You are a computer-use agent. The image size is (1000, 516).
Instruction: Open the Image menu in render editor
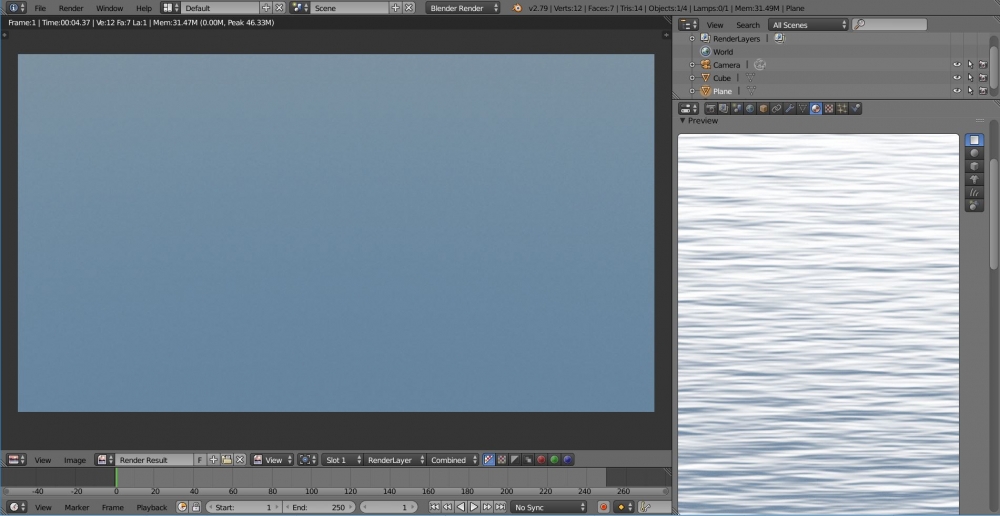pyautogui.click(x=75, y=460)
